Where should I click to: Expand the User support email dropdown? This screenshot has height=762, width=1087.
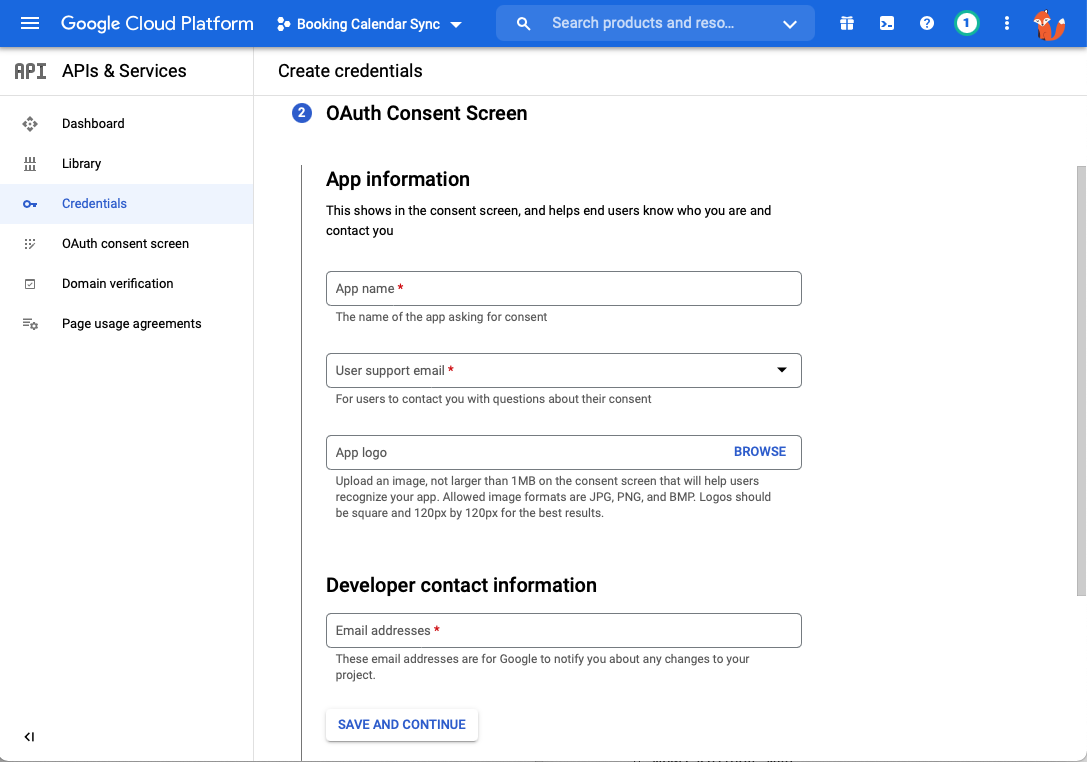tap(781, 370)
